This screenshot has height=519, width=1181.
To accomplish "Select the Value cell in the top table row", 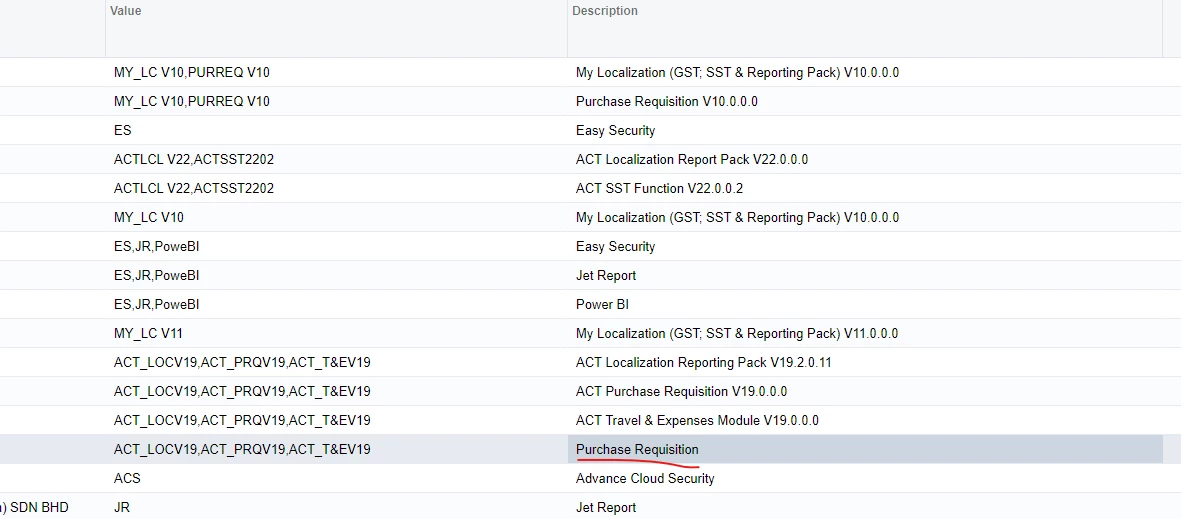I will [x=336, y=72].
